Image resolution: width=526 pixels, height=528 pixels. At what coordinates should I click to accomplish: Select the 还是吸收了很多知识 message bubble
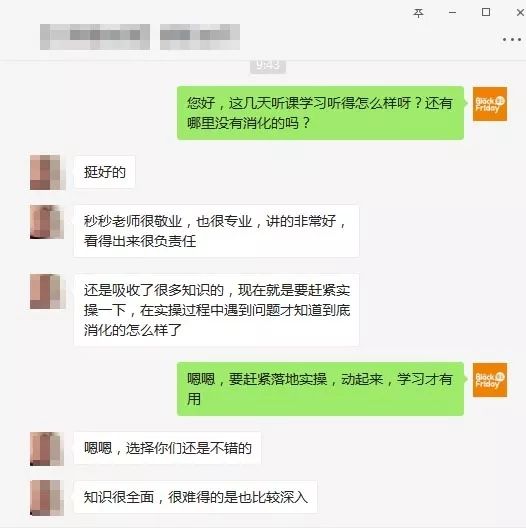pyautogui.click(x=216, y=310)
